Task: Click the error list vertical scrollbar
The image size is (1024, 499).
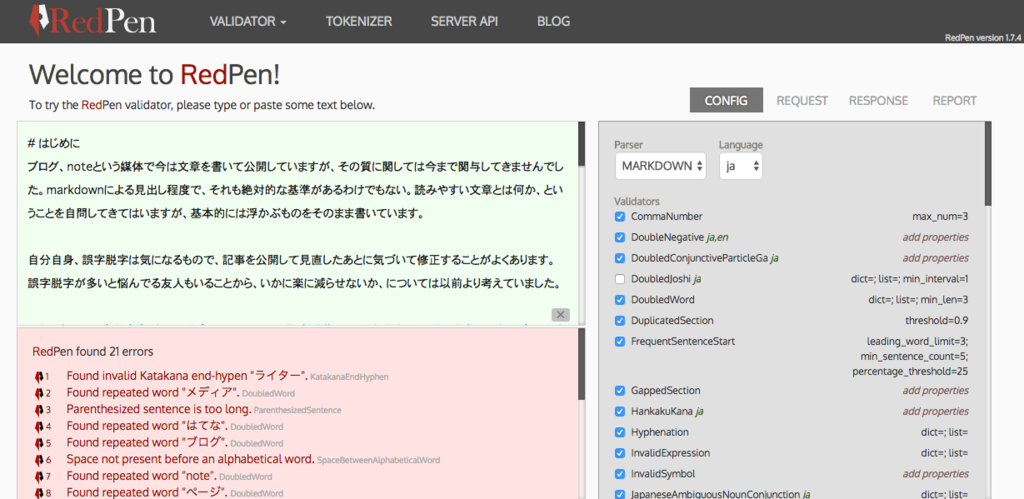Action: pyautogui.click(x=582, y=364)
